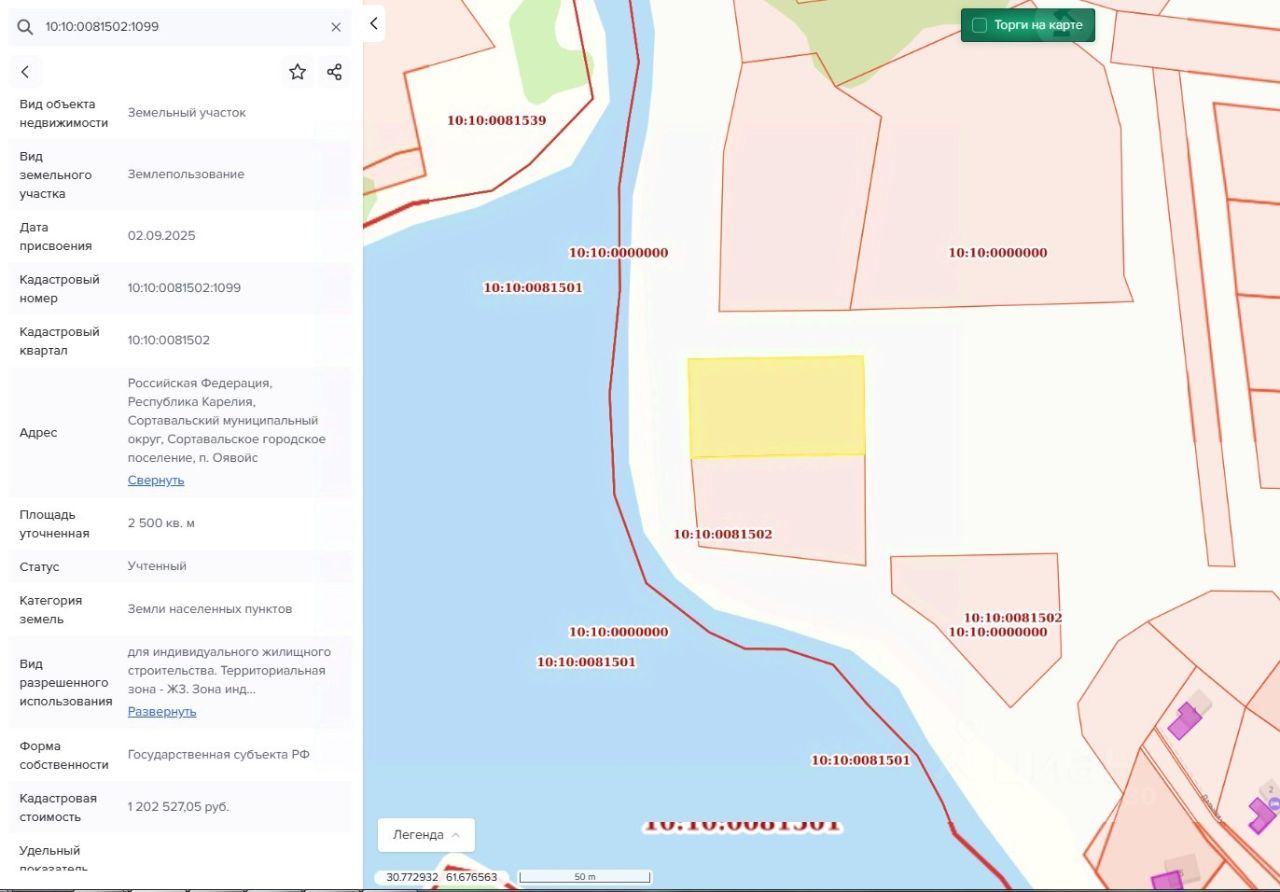1280x892 pixels.
Task: Click the address text mentioning 'Республика Карелия'
Action: 227,421
